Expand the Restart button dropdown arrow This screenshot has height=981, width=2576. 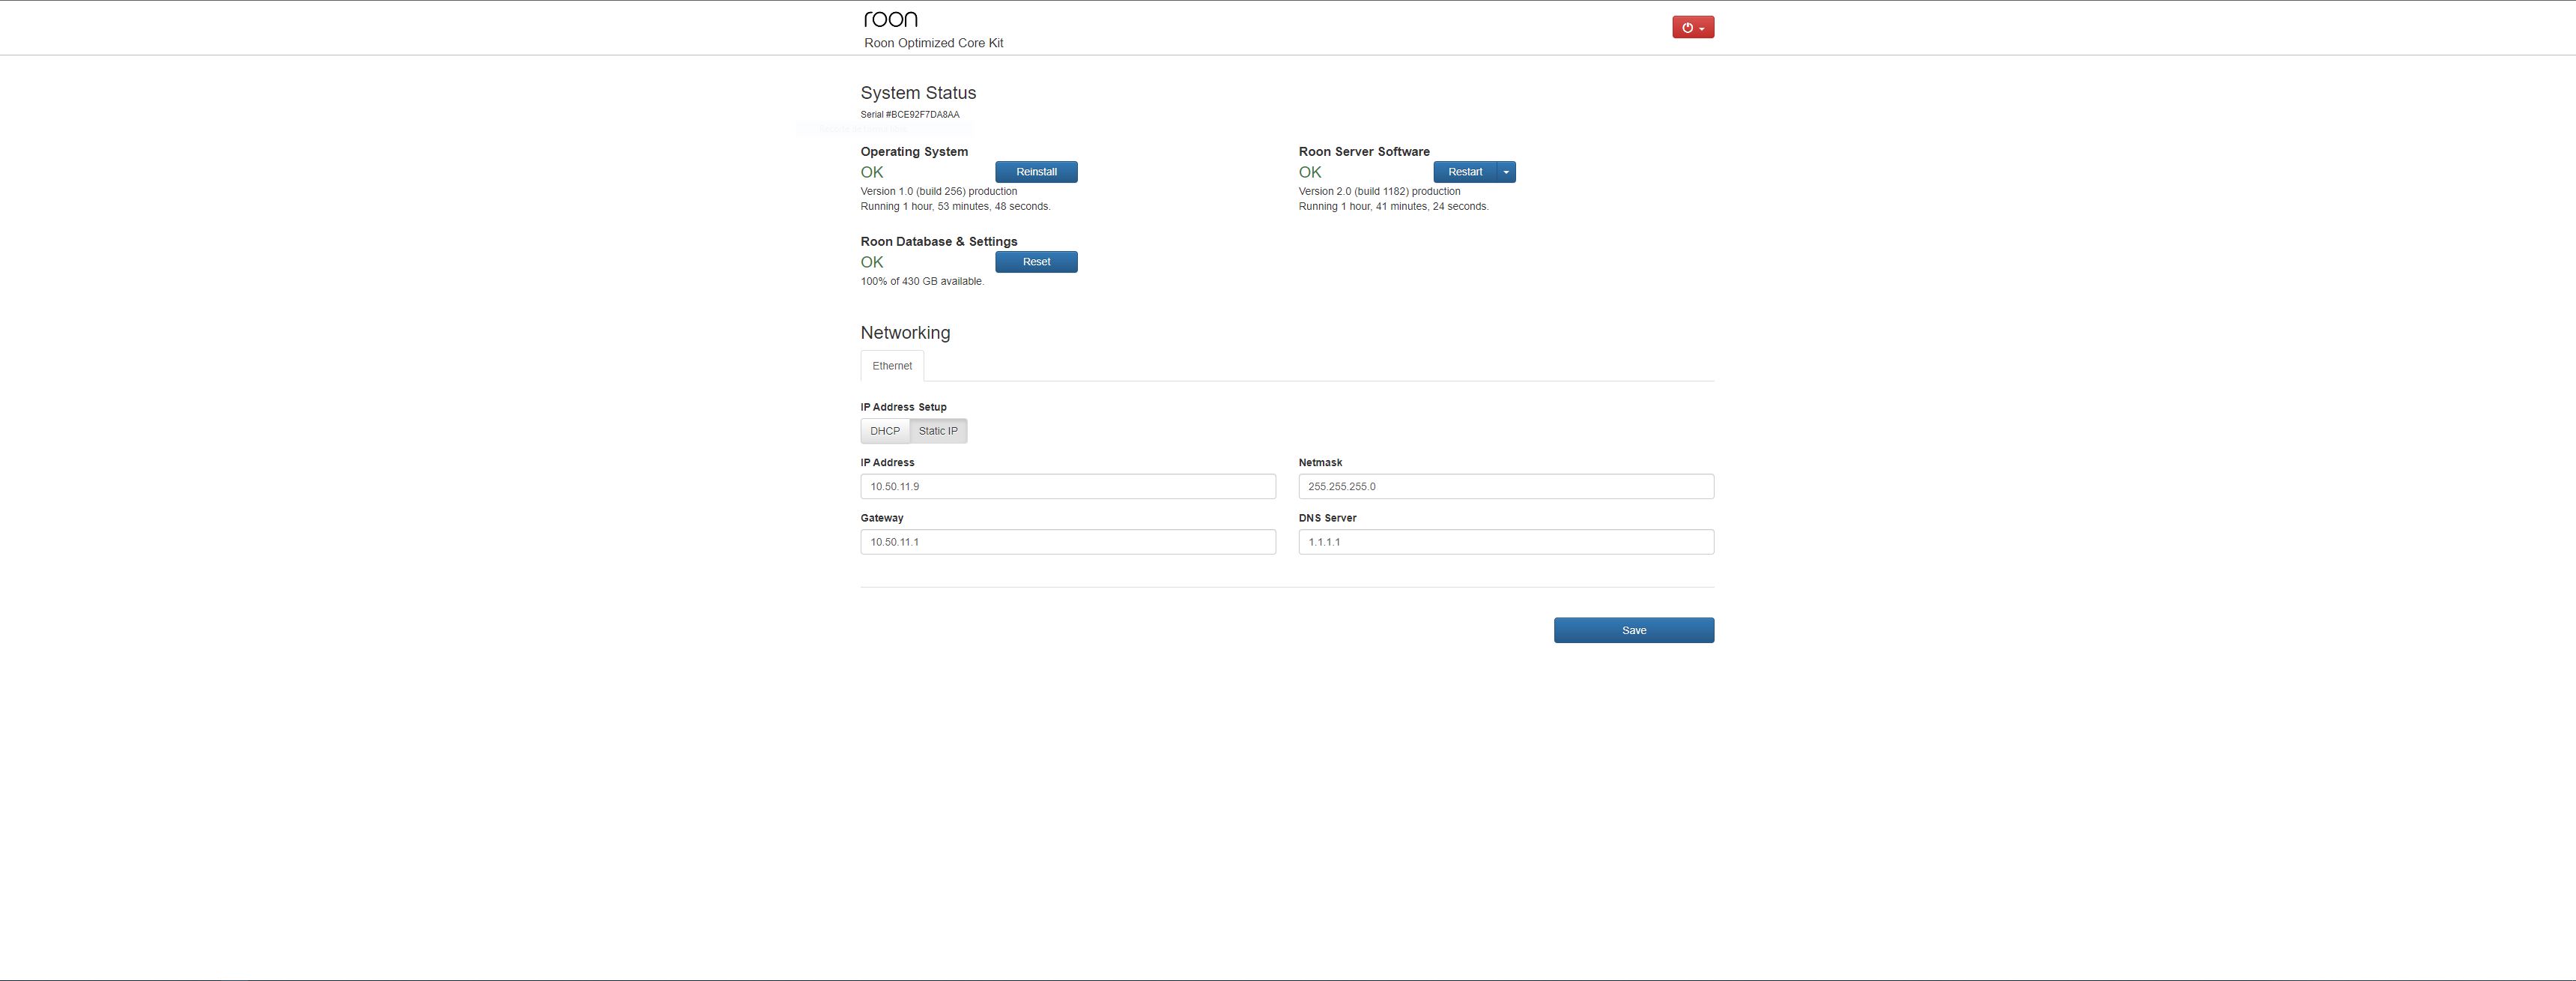pos(1506,172)
